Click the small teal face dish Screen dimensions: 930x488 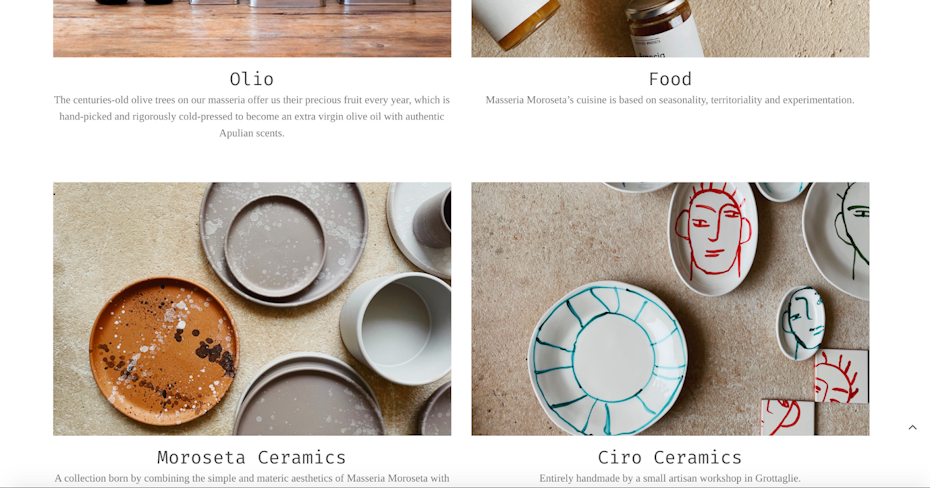tap(801, 323)
